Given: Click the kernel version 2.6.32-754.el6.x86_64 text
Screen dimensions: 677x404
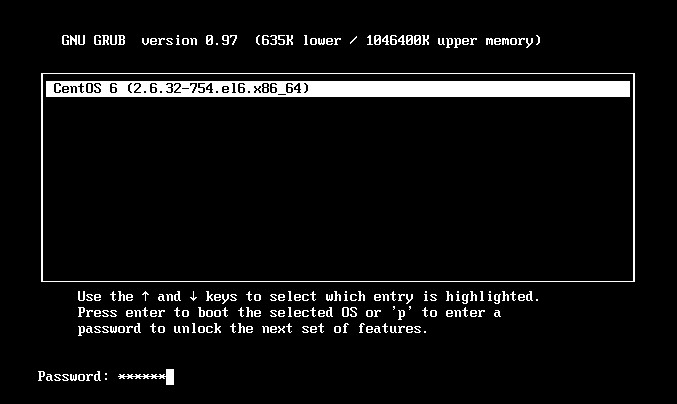Looking at the screenshot, I should click(x=218, y=88).
